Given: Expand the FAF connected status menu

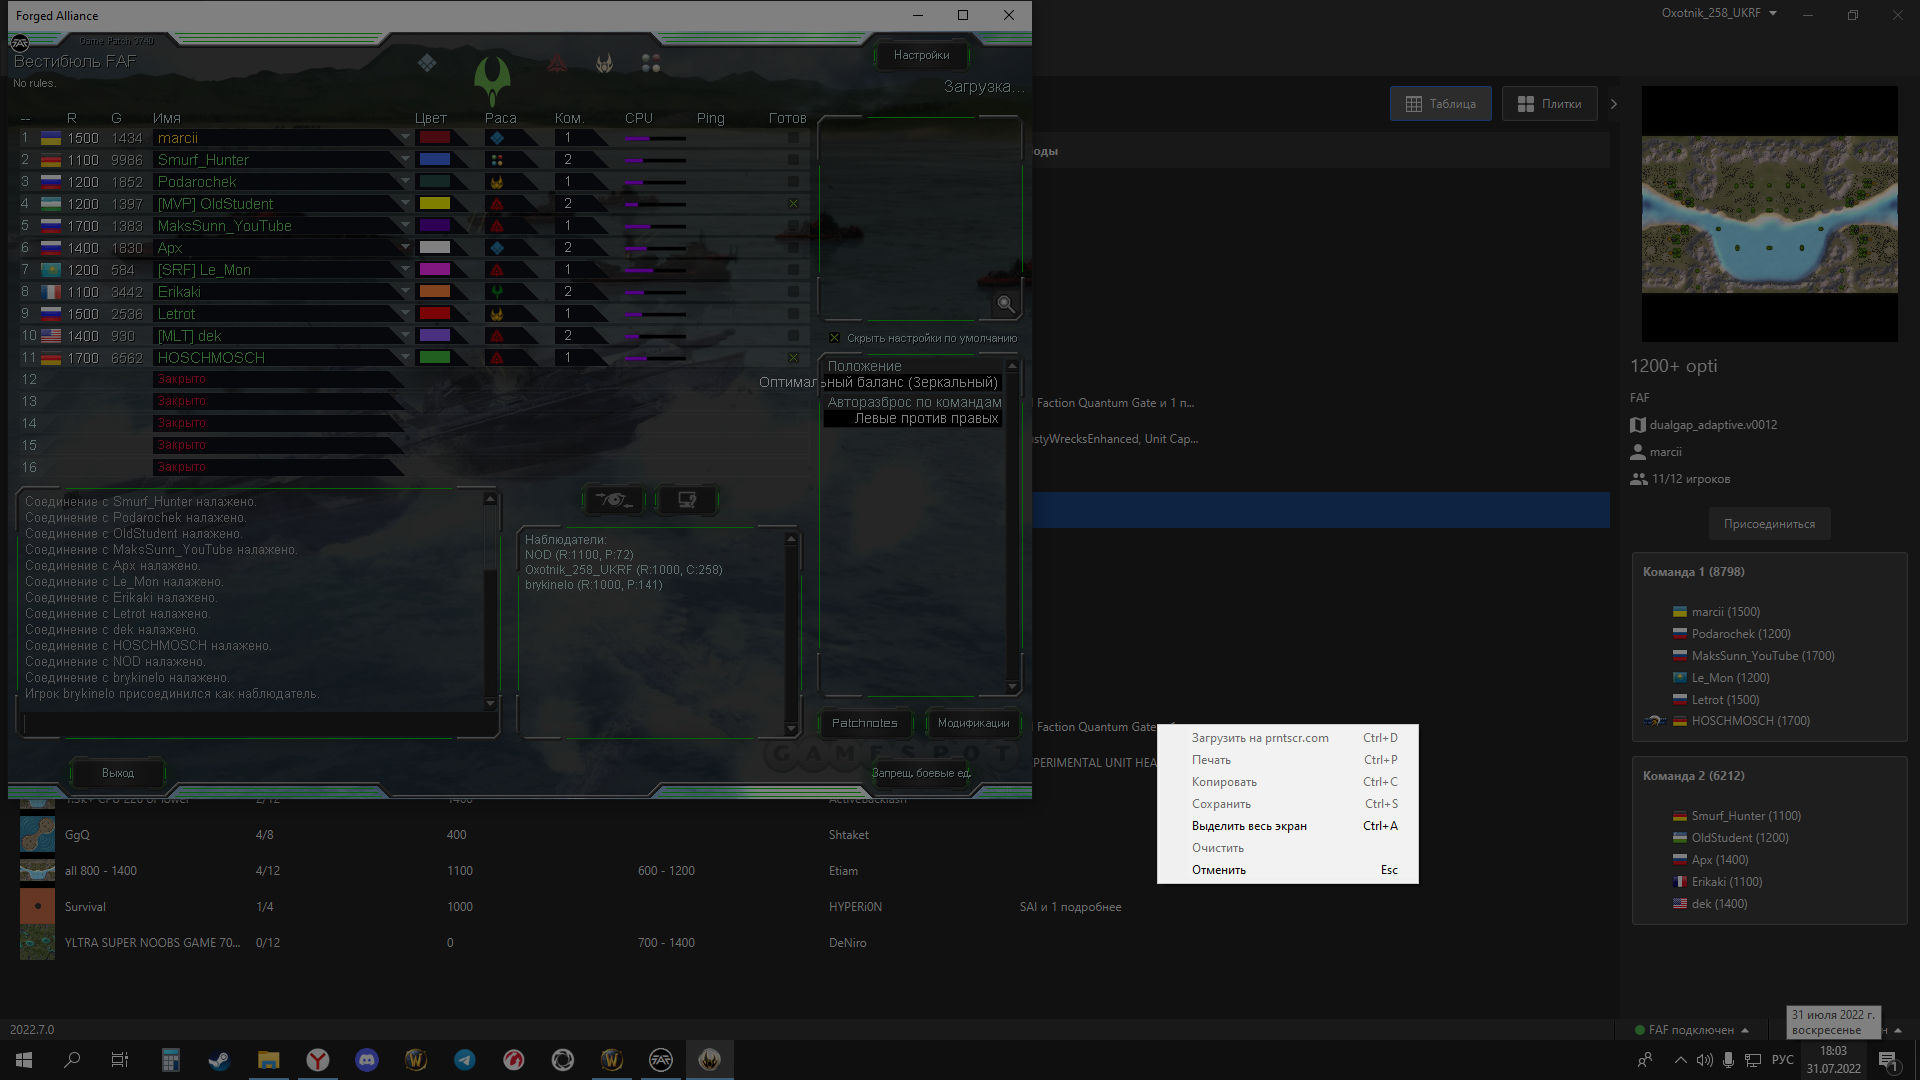Looking at the screenshot, I should (x=1691, y=1030).
